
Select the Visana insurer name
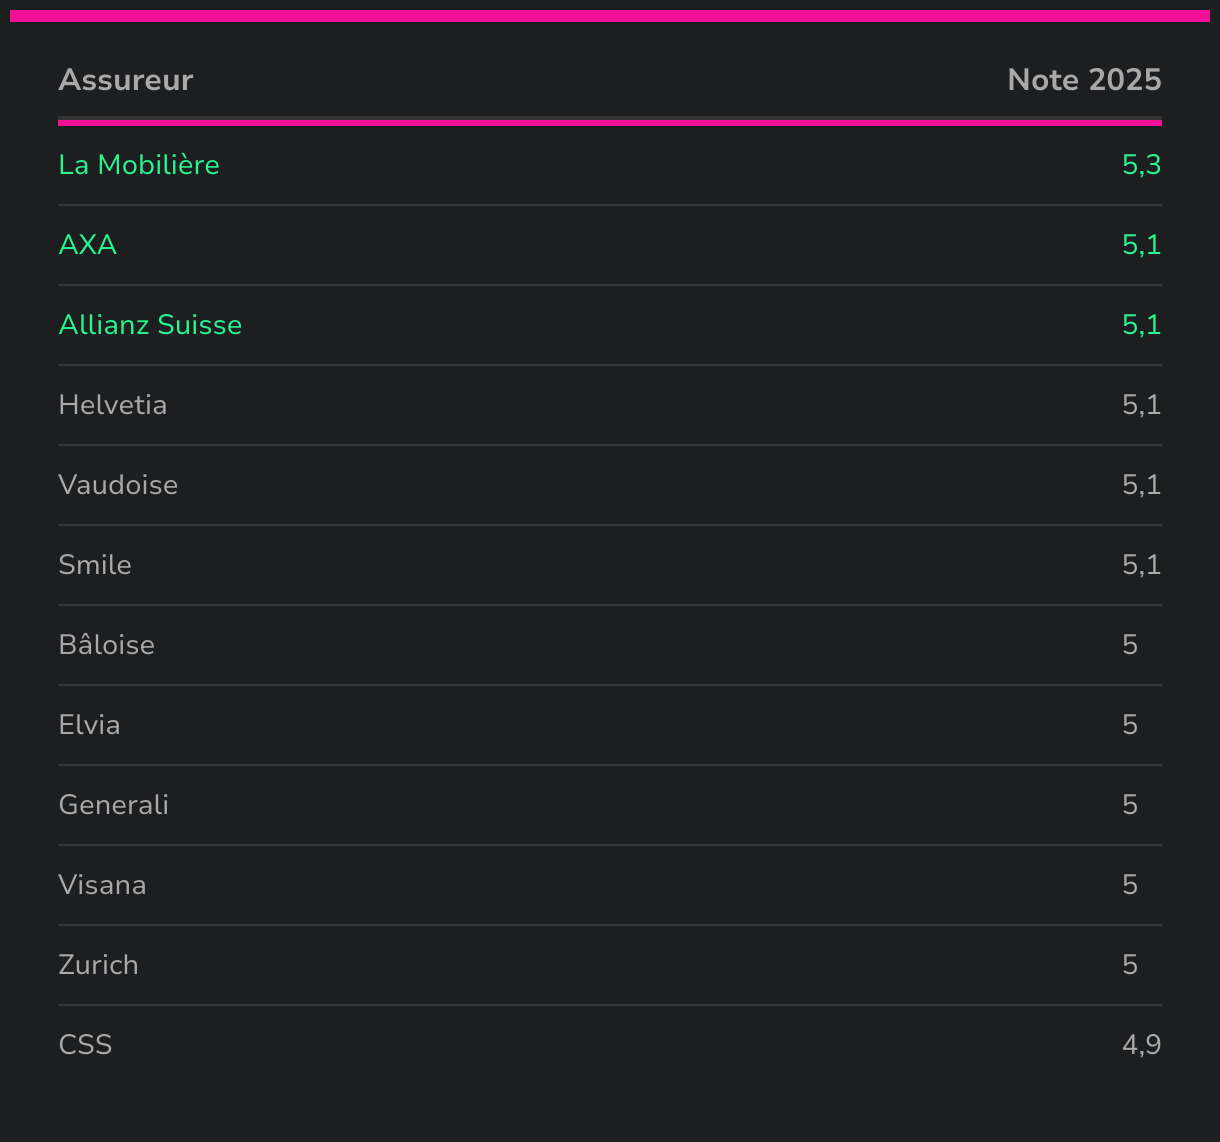[103, 885]
